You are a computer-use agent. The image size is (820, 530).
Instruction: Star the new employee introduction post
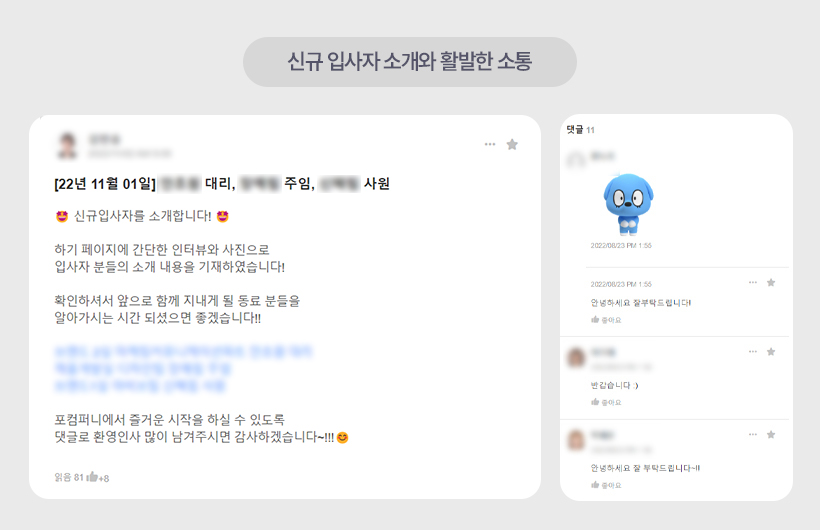512,144
